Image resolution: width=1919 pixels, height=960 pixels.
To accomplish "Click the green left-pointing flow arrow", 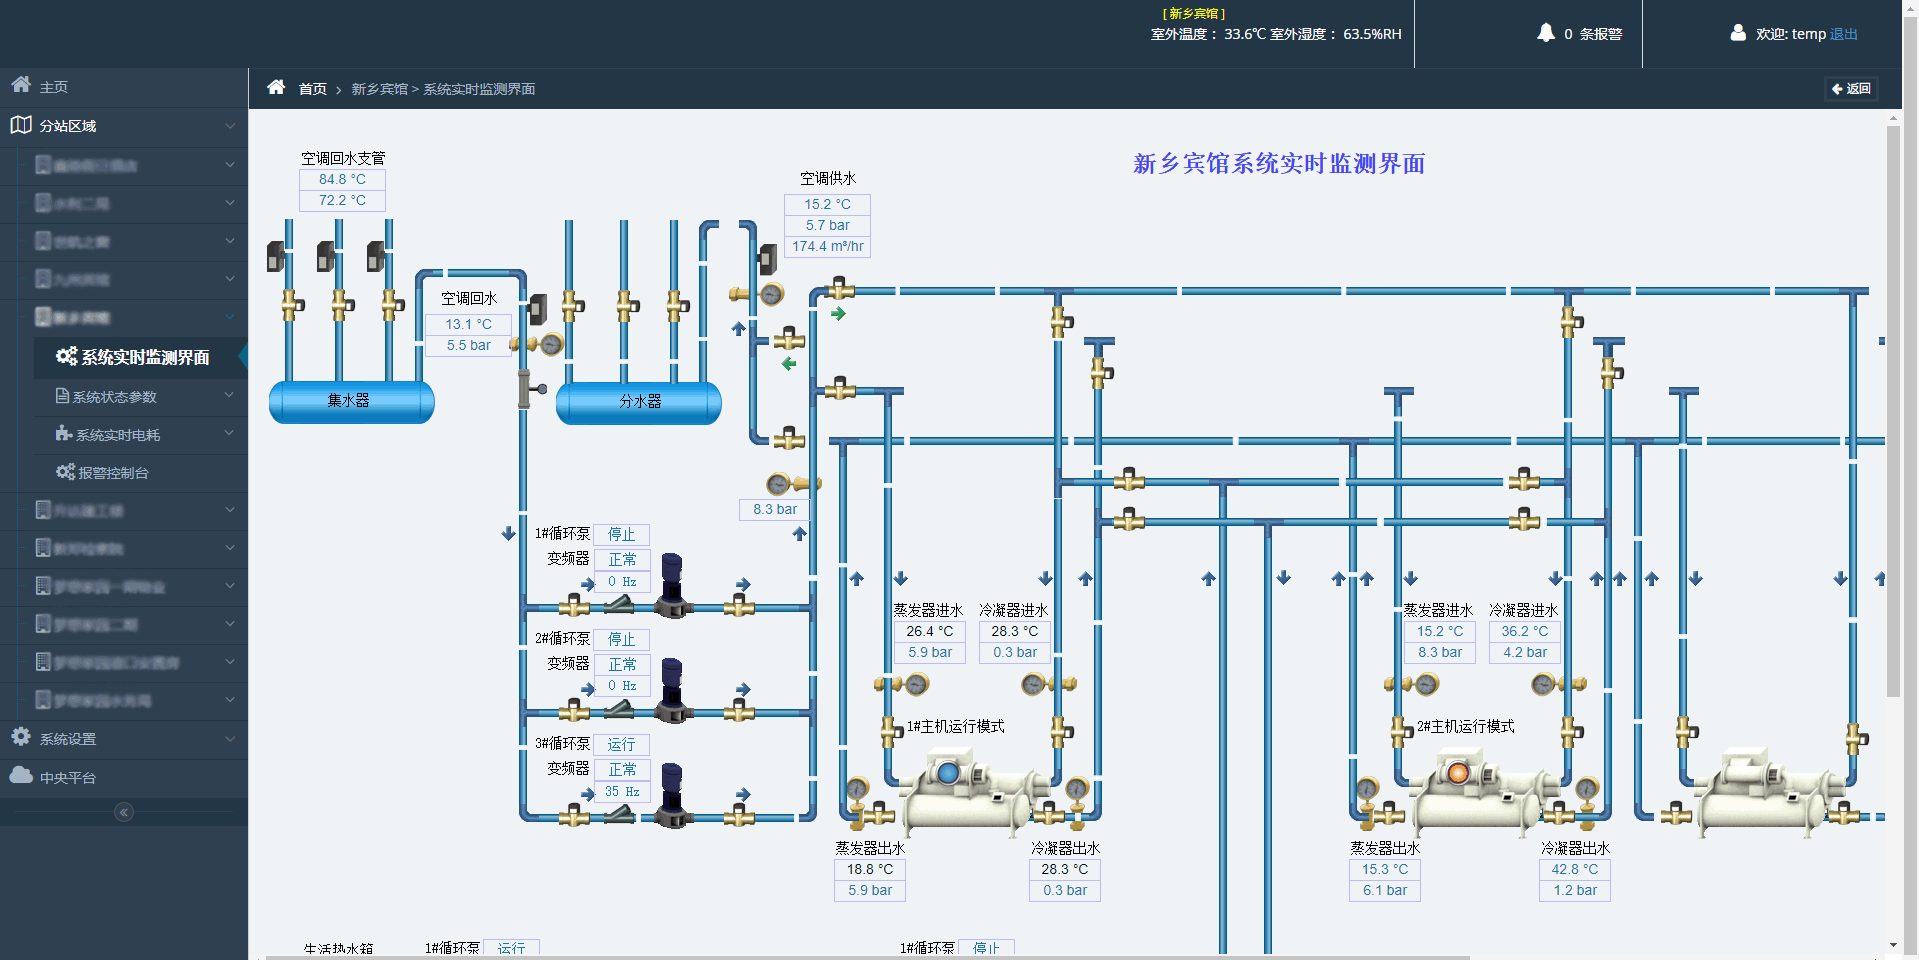I will pos(789,364).
